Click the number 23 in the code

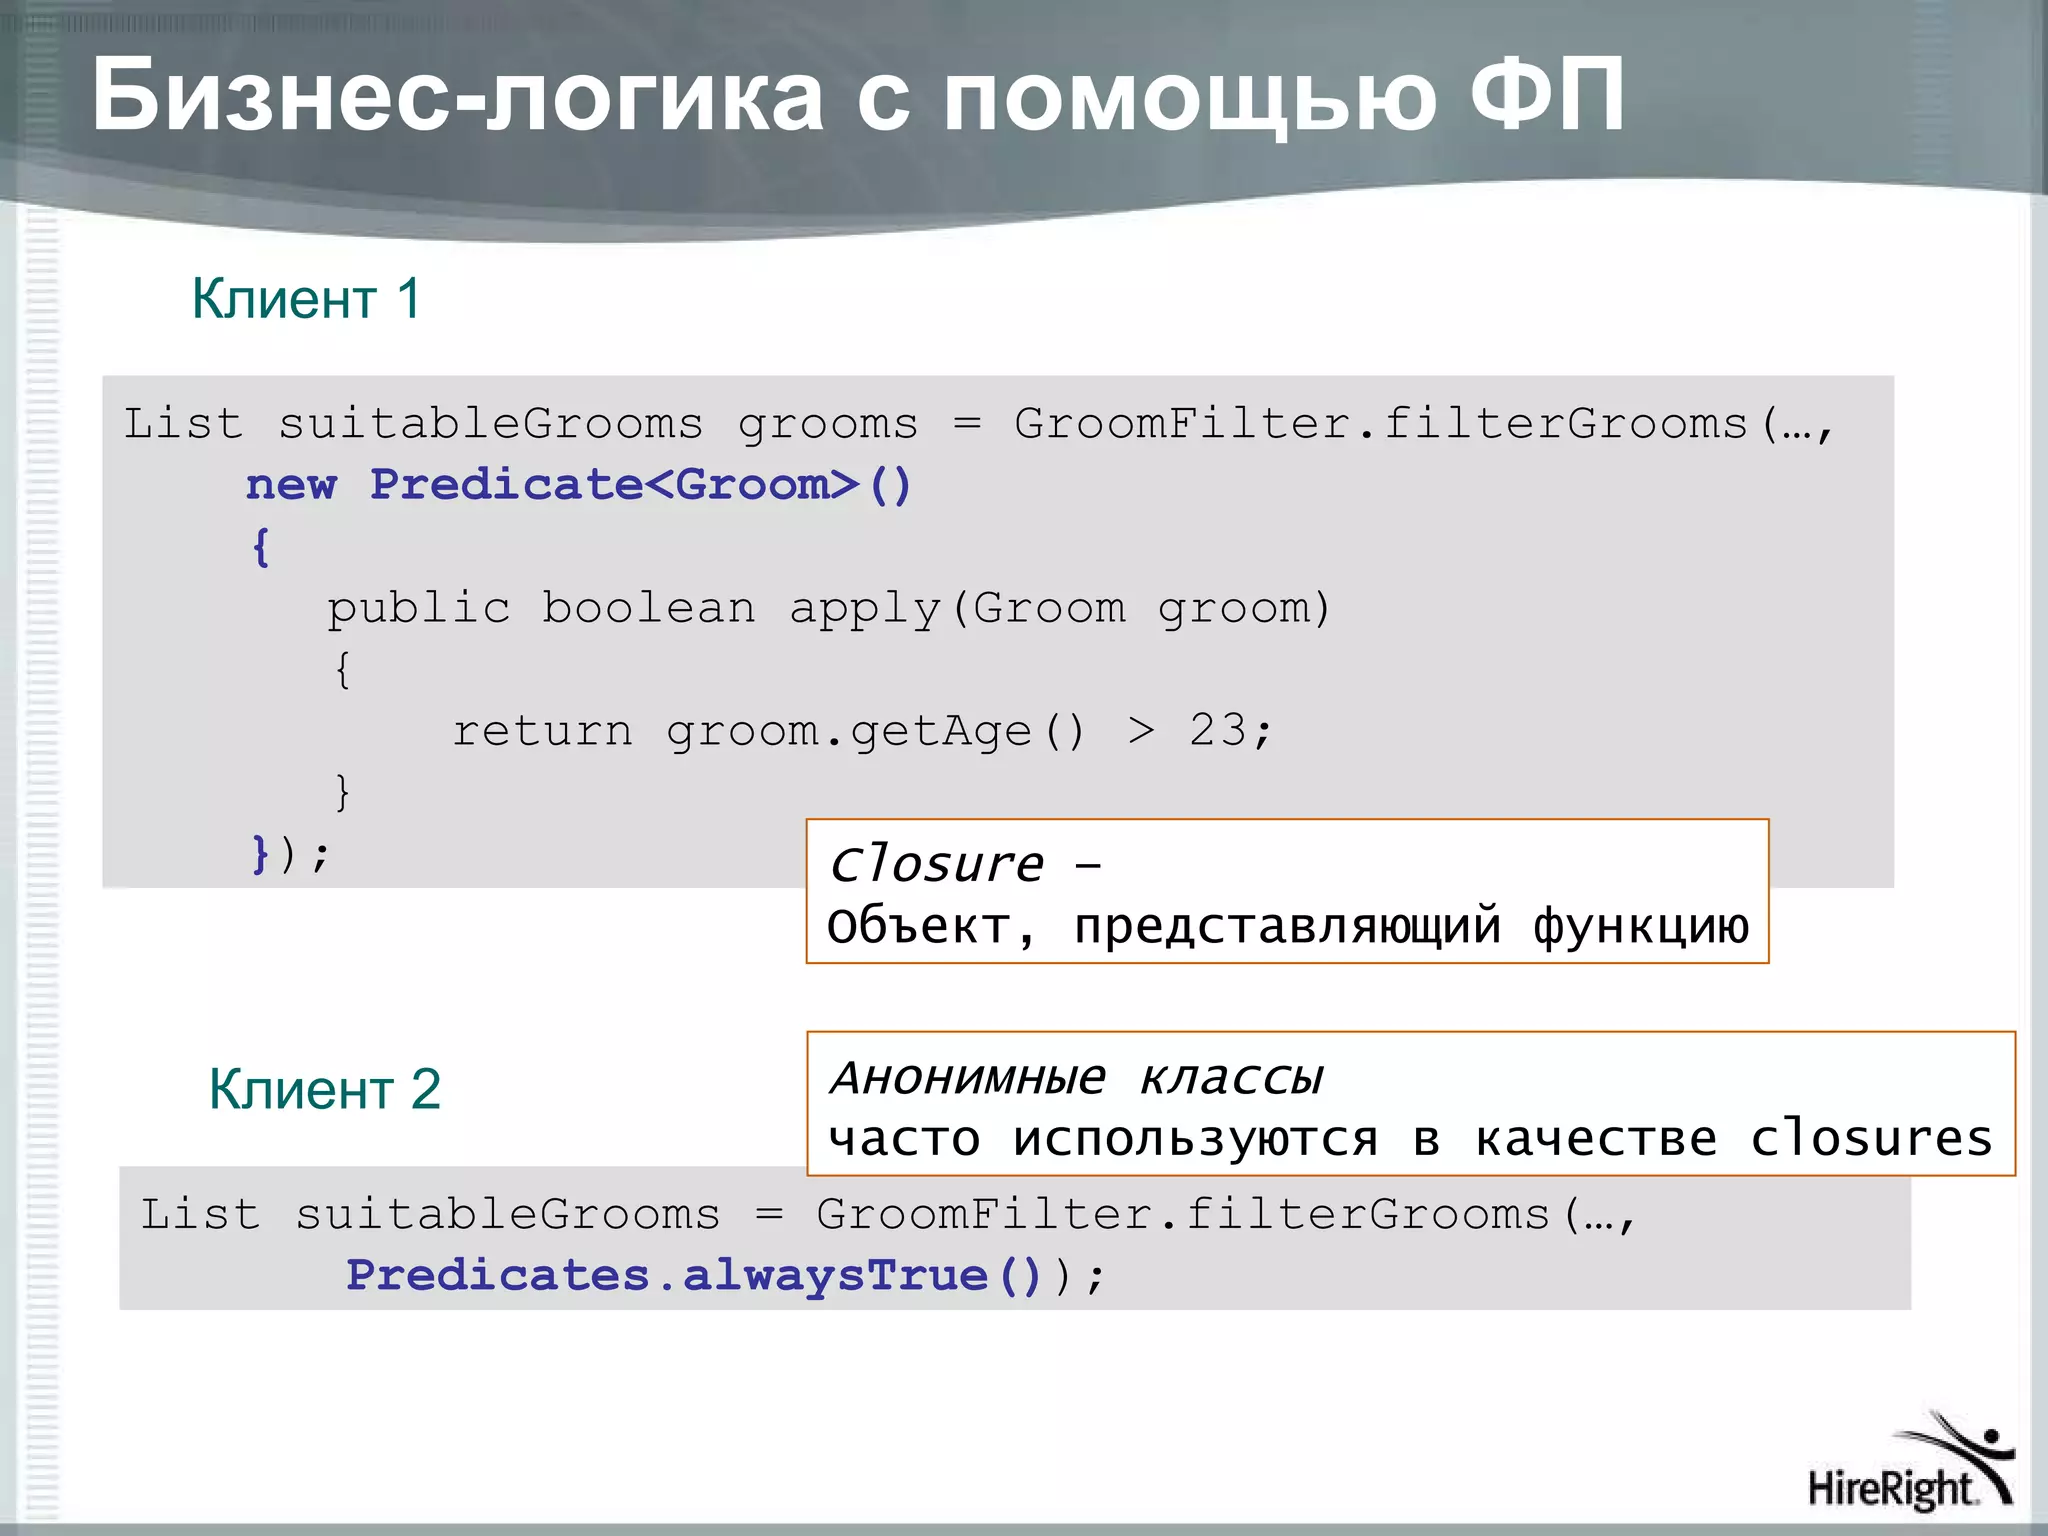pyautogui.click(x=1217, y=731)
